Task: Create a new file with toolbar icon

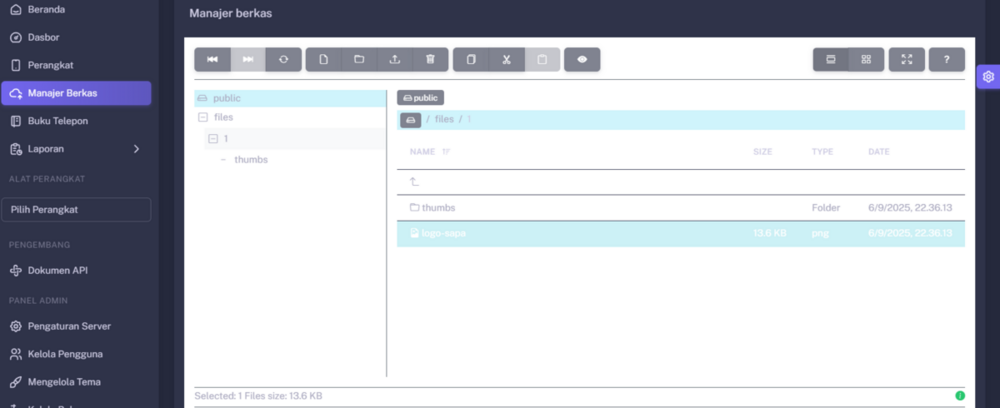Action: (323, 59)
